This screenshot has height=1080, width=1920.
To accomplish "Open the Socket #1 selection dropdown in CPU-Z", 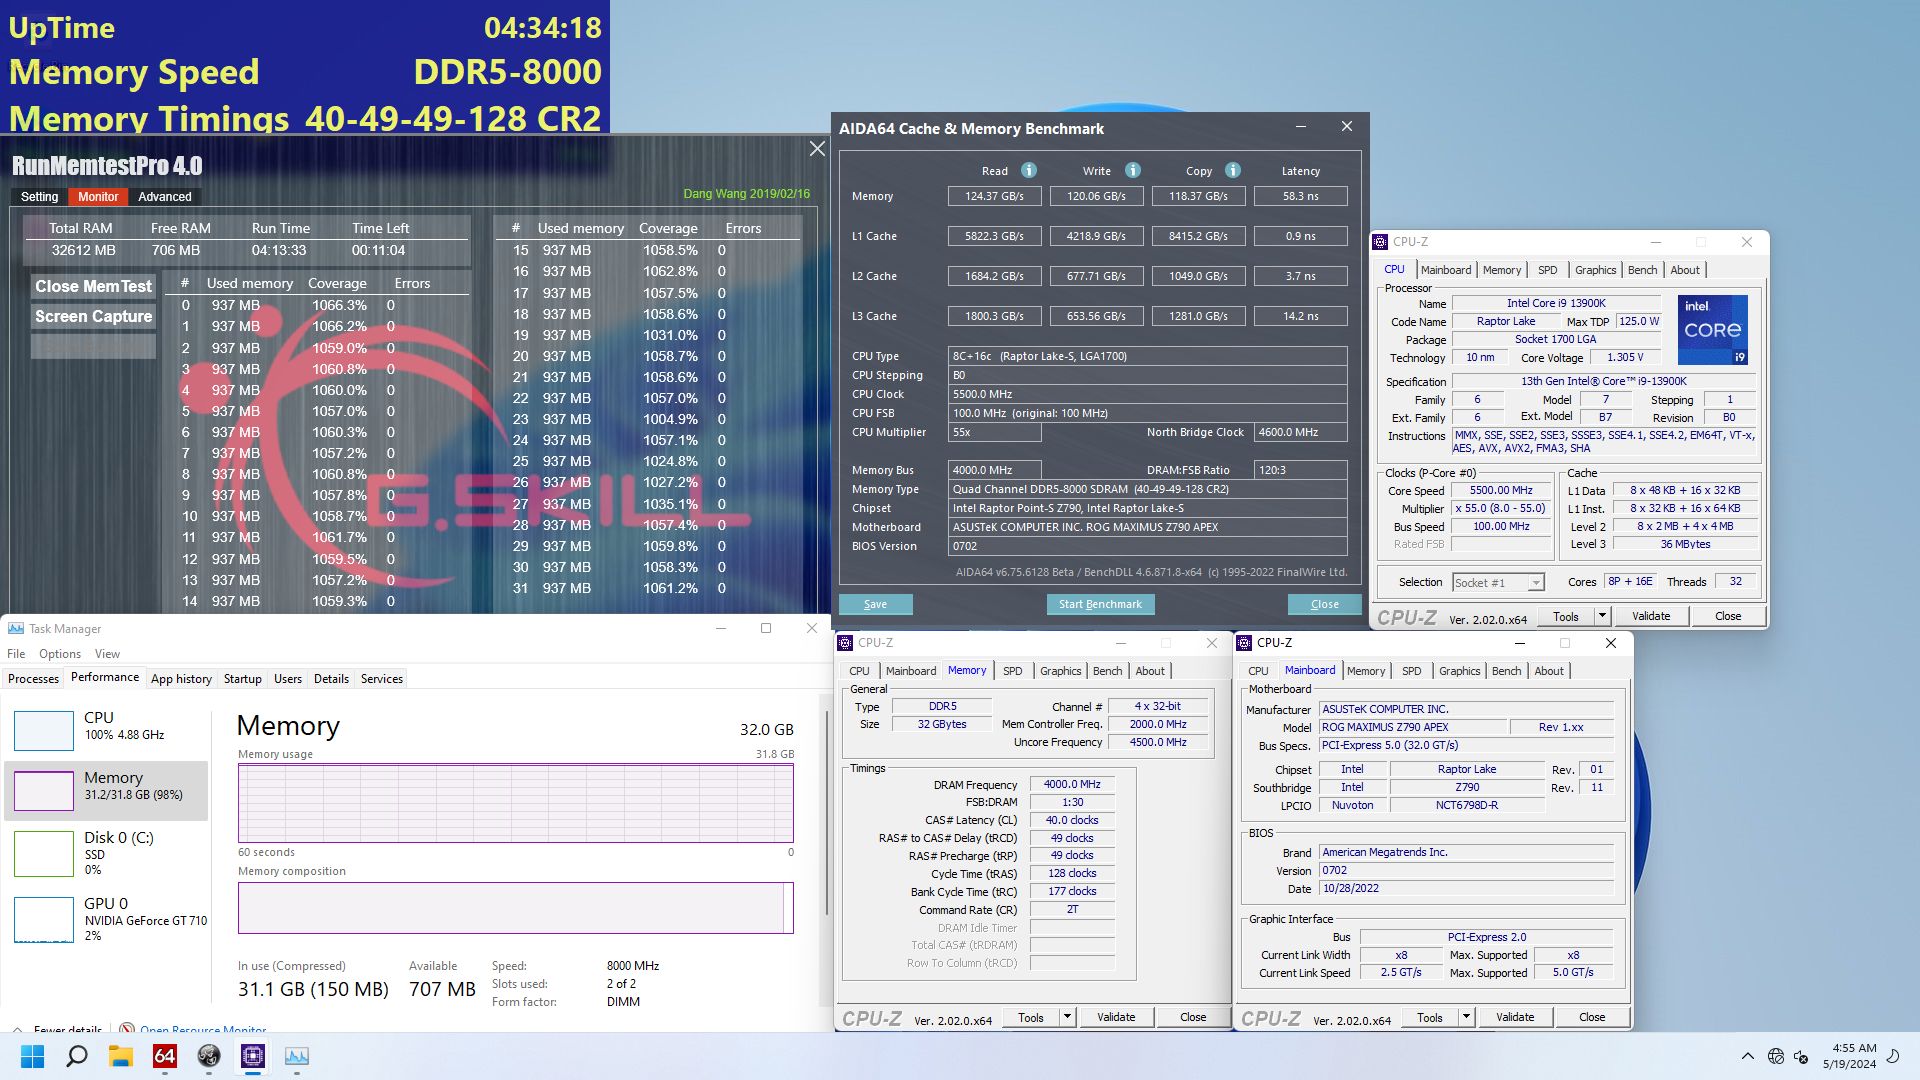I will pyautogui.click(x=1500, y=582).
